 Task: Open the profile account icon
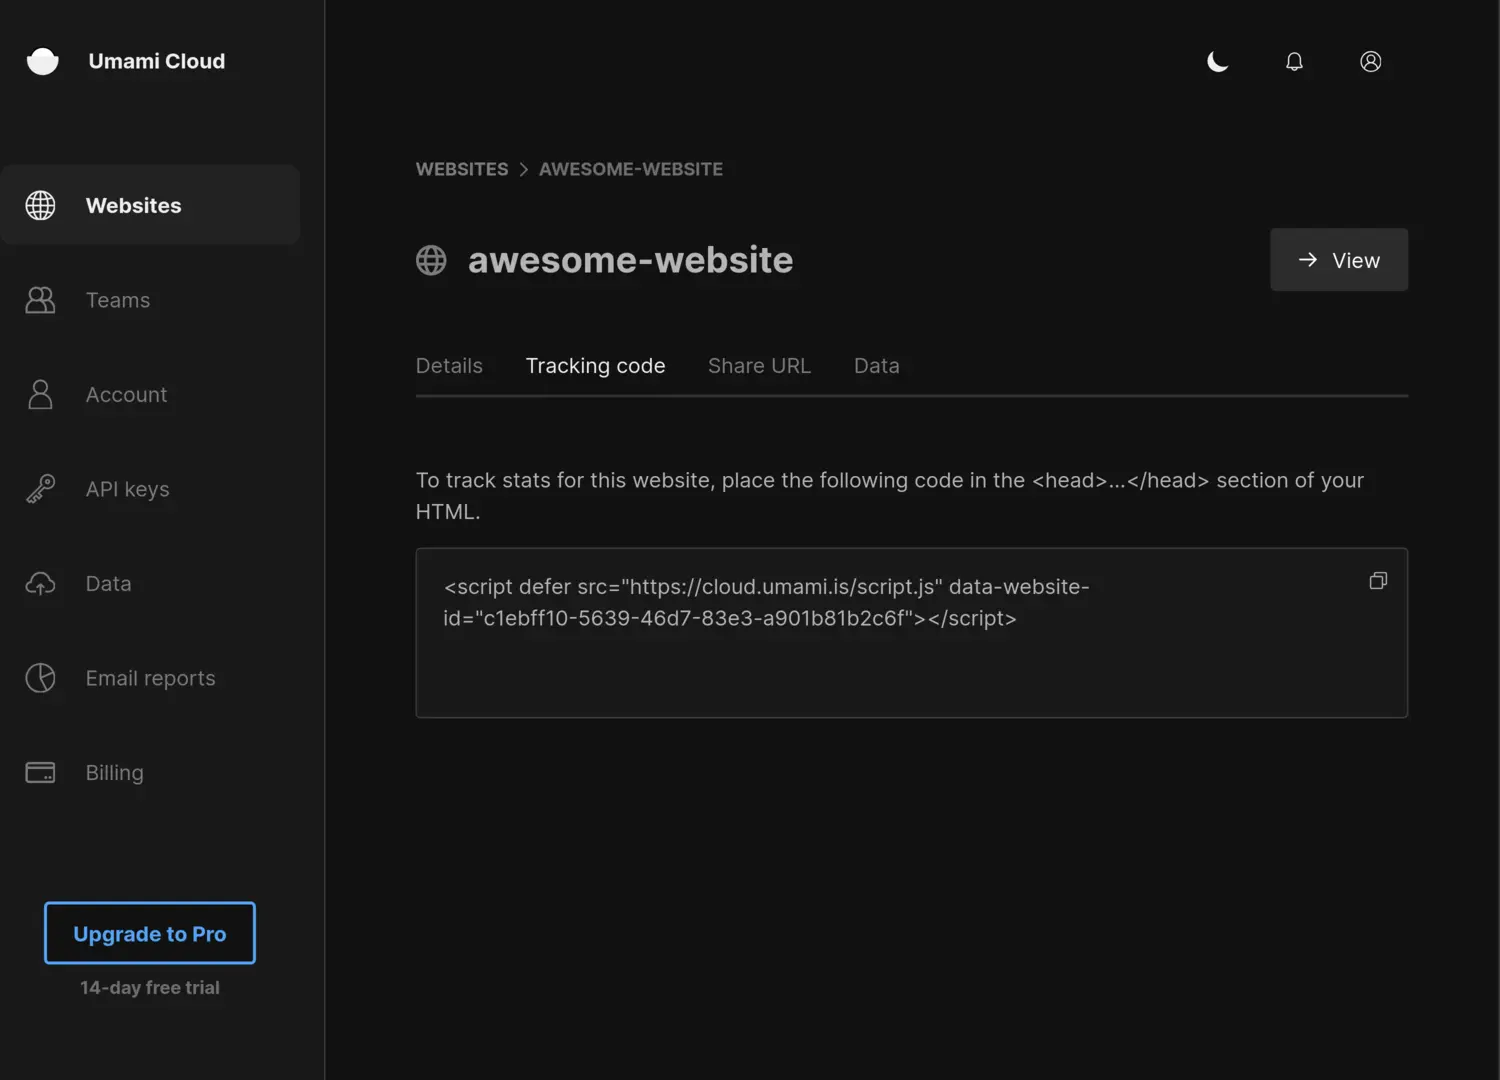coord(1371,61)
